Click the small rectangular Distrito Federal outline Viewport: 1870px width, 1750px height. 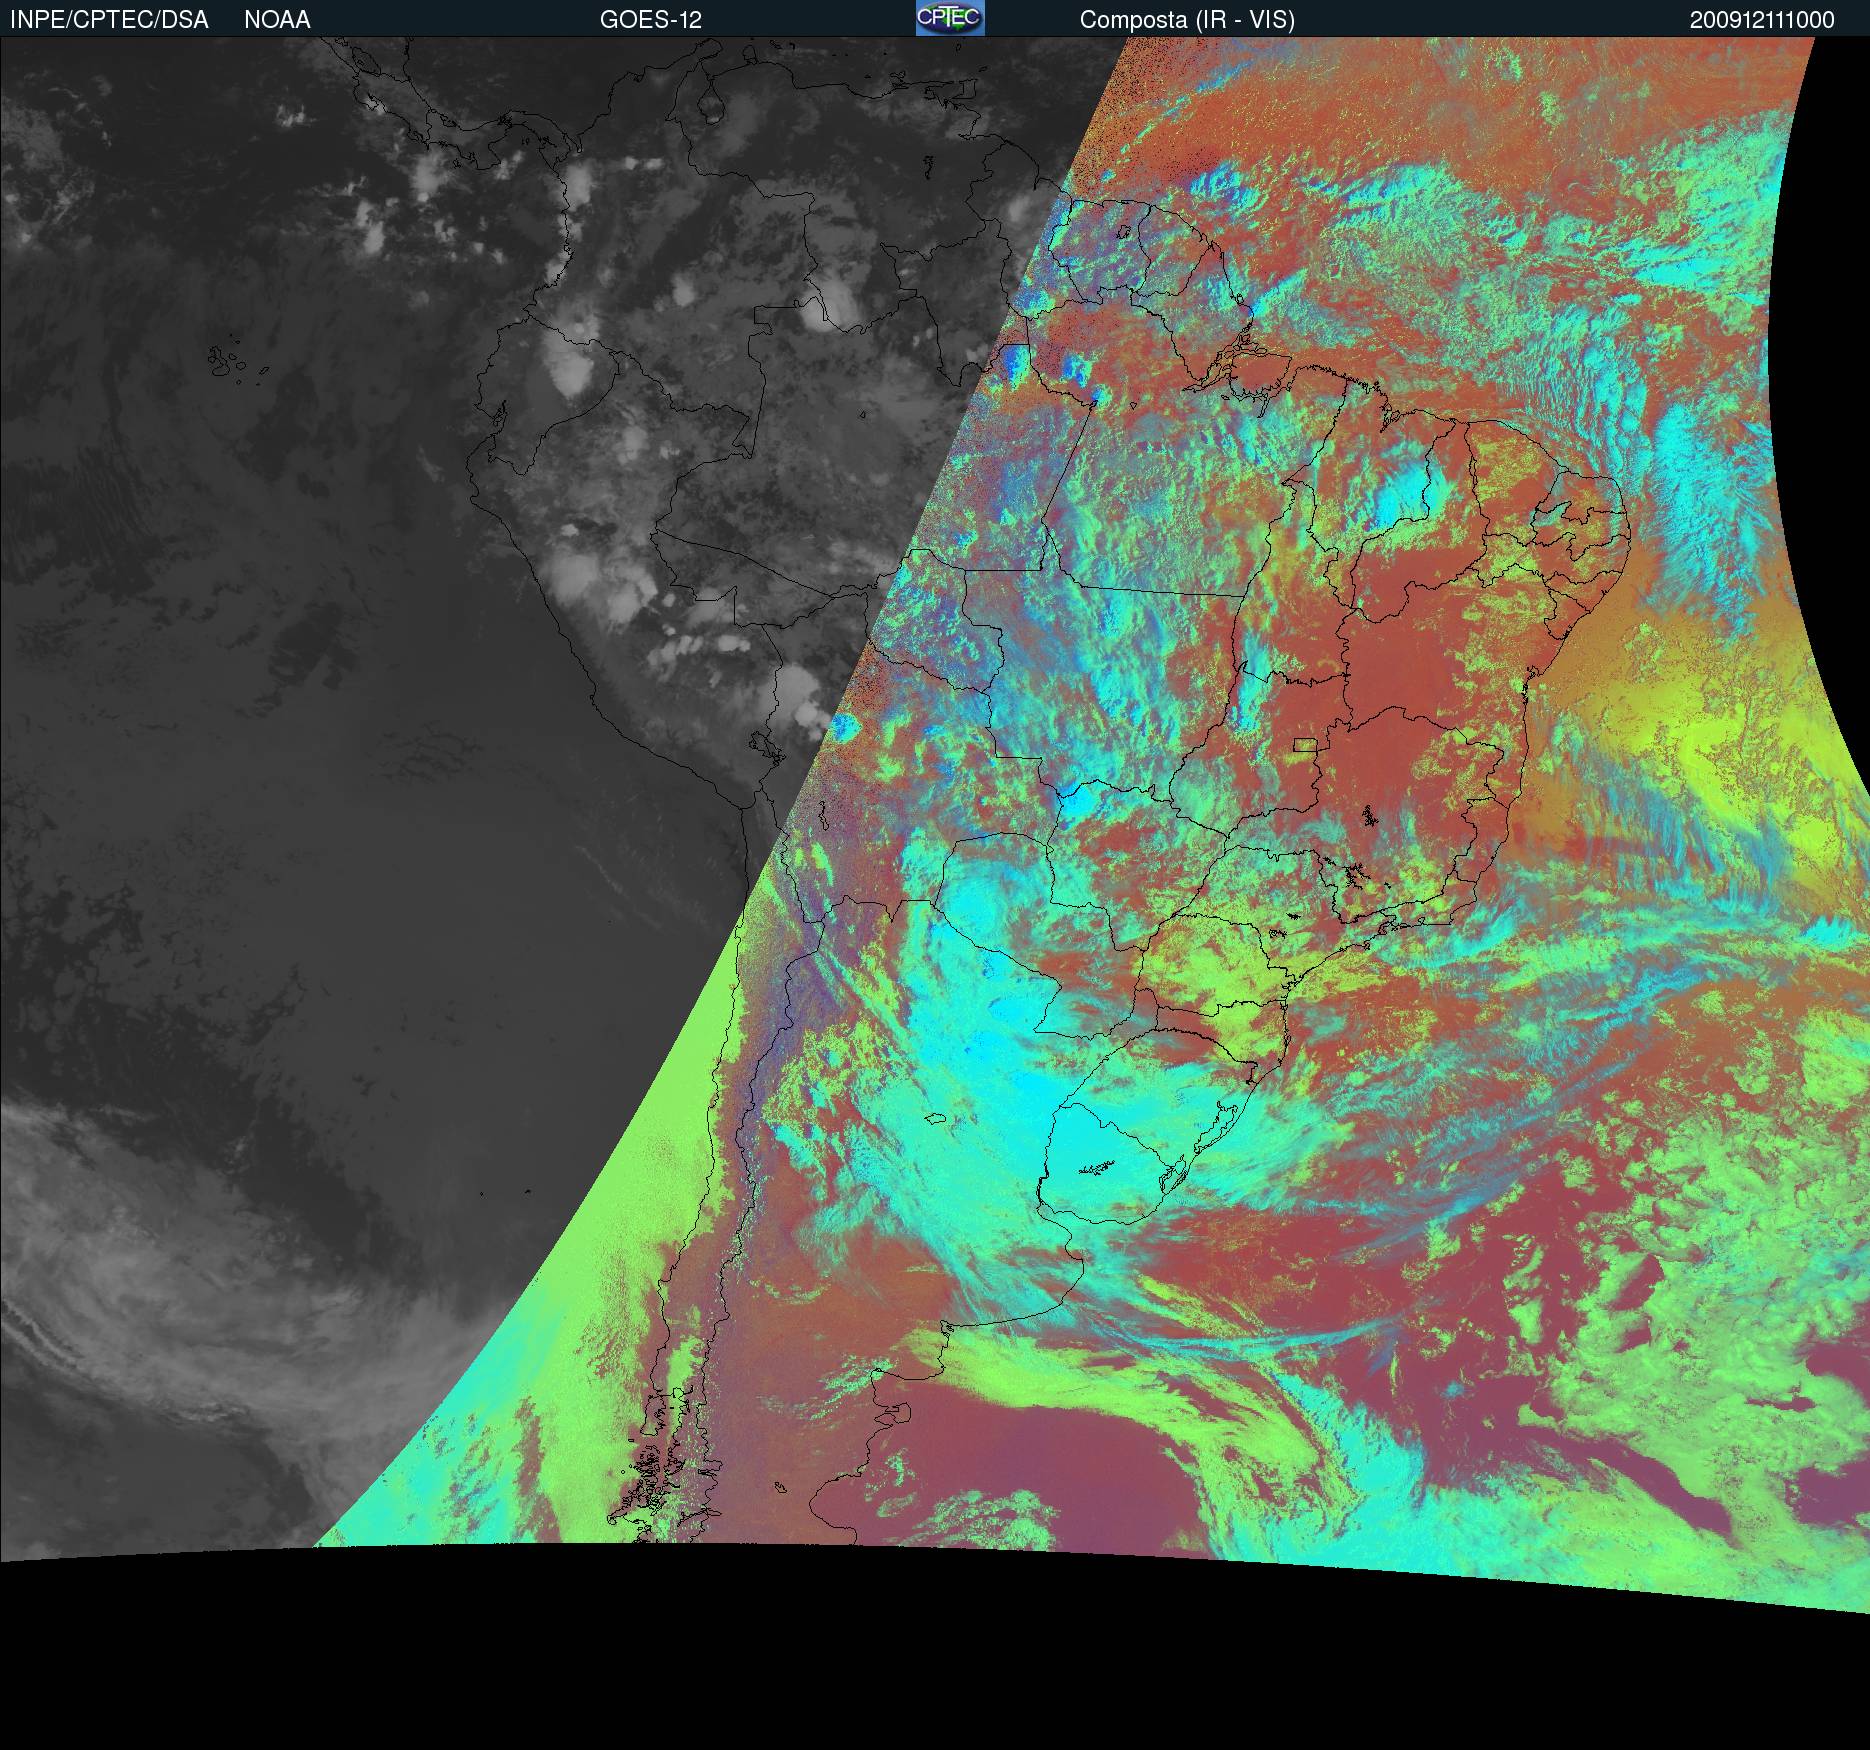click(x=1304, y=744)
